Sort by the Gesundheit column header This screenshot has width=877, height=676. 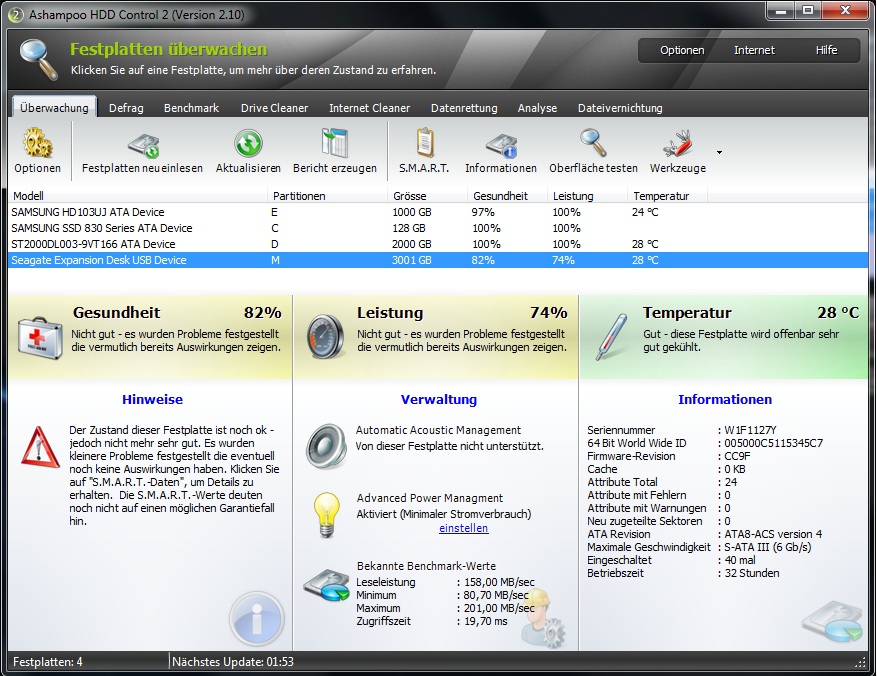(507, 196)
